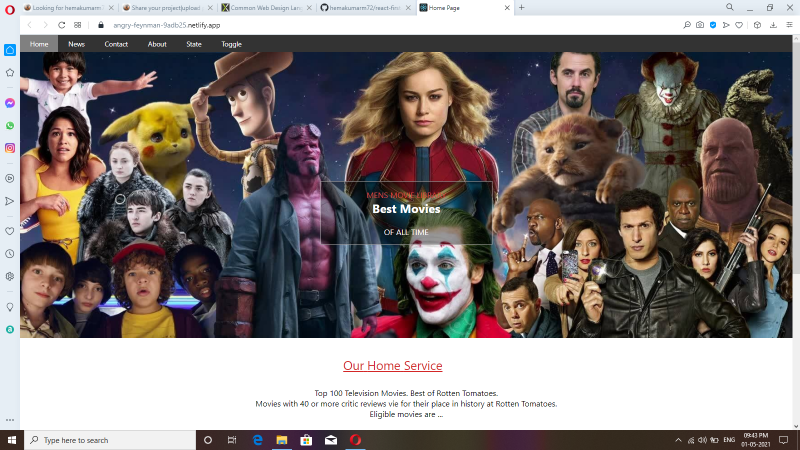Screen dimensions: 800x450
Task: Click the Type here to search box
Action: pos(110,440)
